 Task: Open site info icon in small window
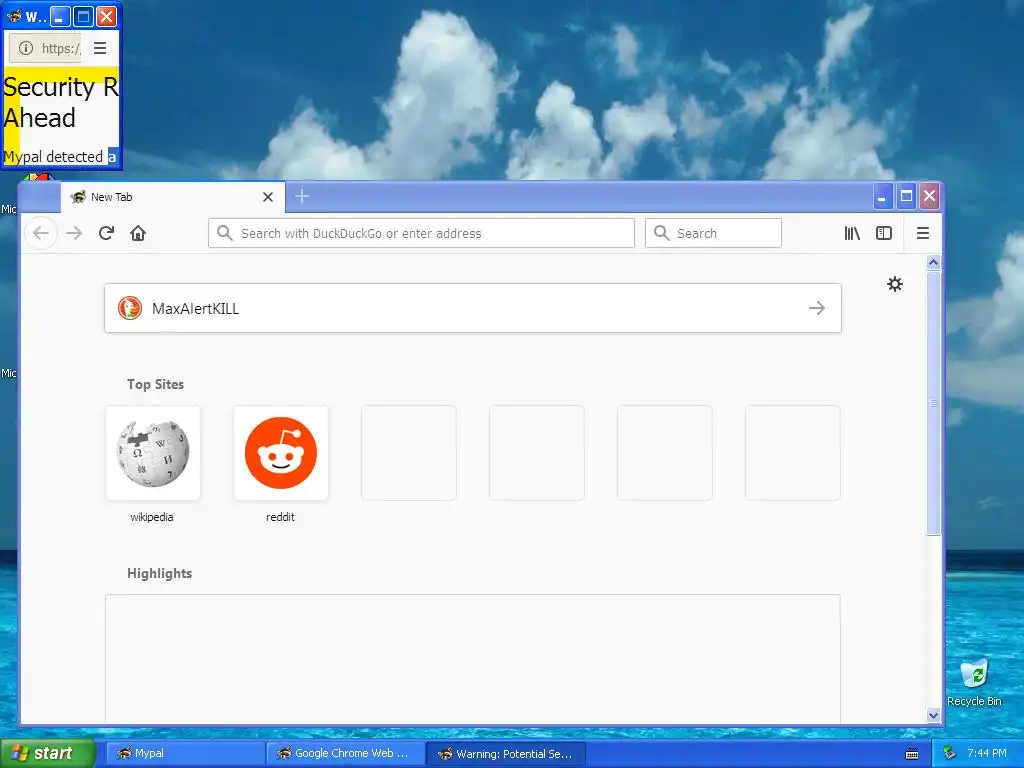click(x=25, y=48)
